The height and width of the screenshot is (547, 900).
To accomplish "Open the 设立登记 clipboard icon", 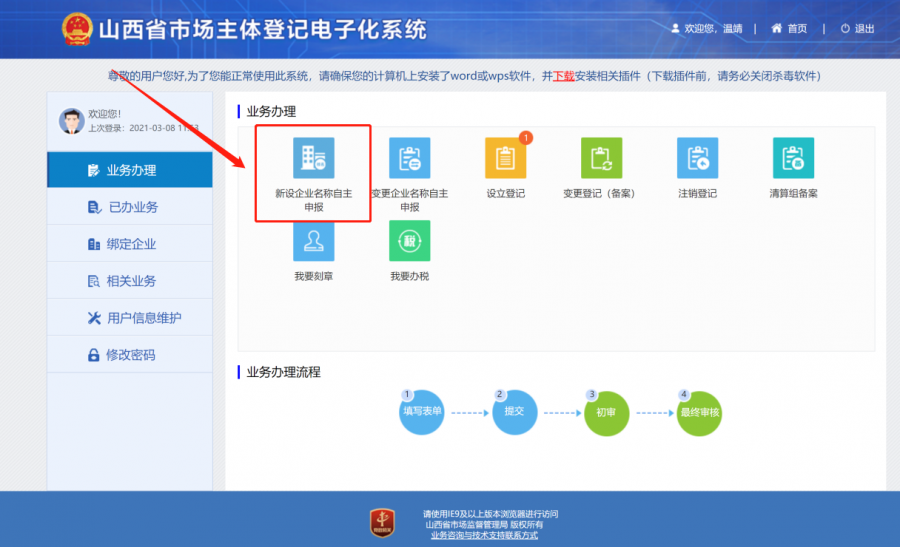I will (x=505, y=158).
